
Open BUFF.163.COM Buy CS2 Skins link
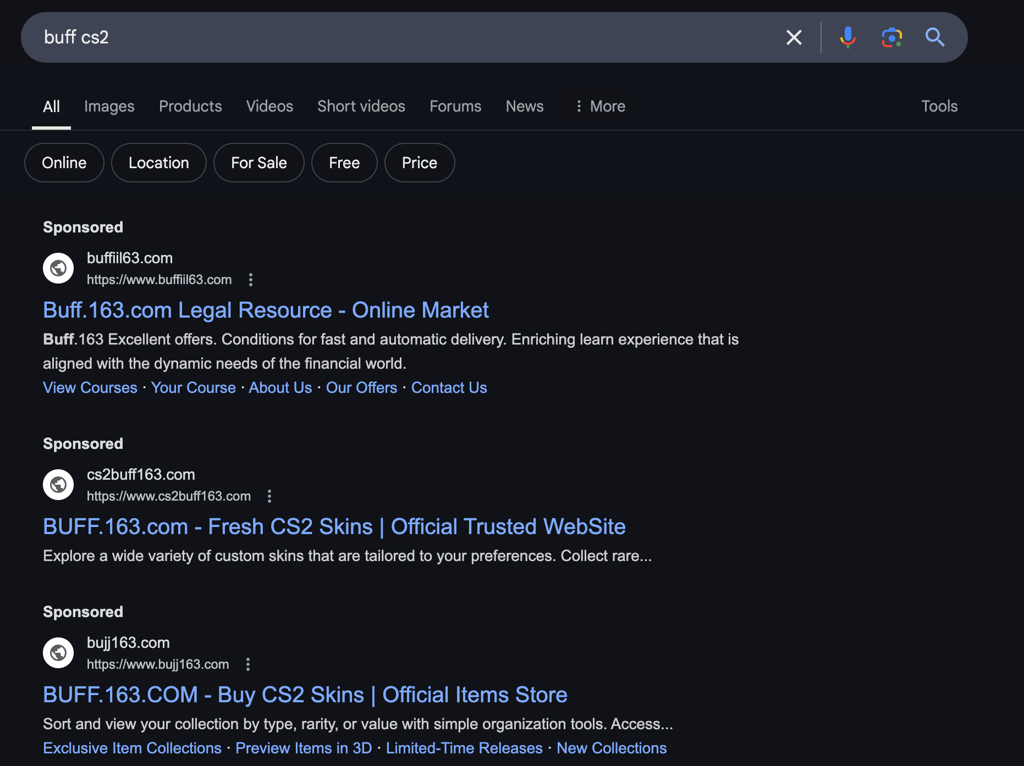305,695
